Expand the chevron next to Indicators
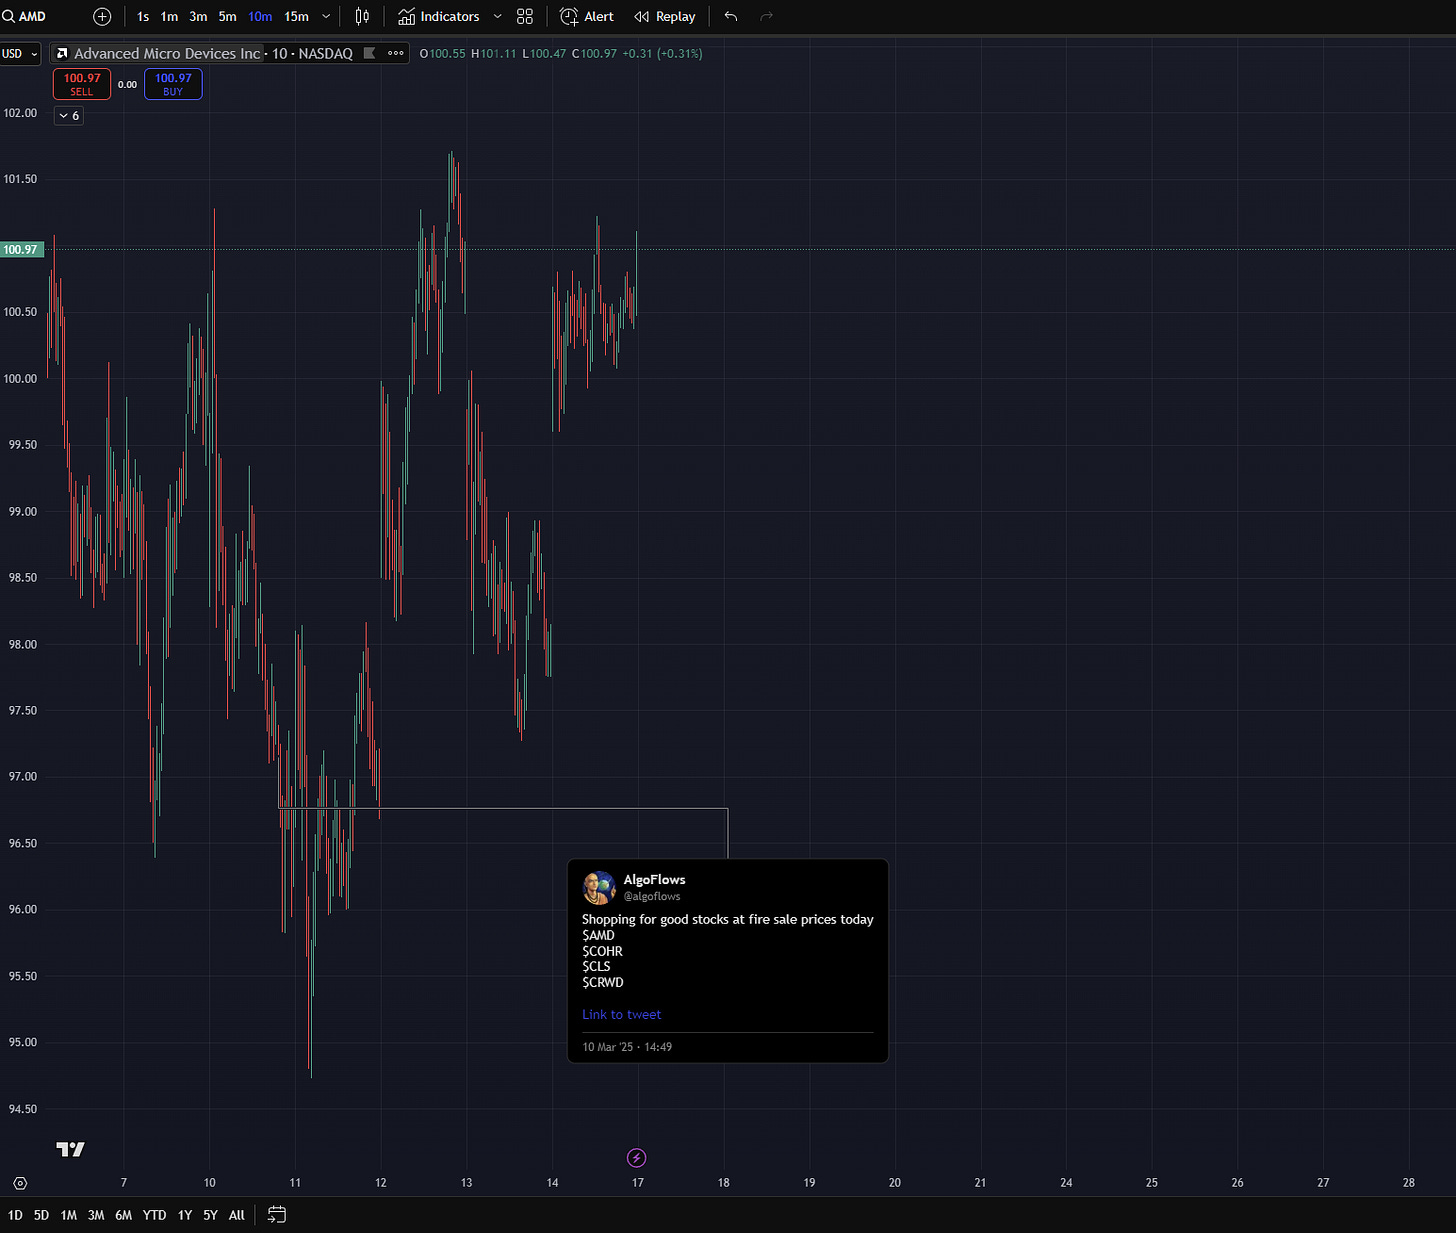Screen dimensions: 1456x1233 pos(497,16)
